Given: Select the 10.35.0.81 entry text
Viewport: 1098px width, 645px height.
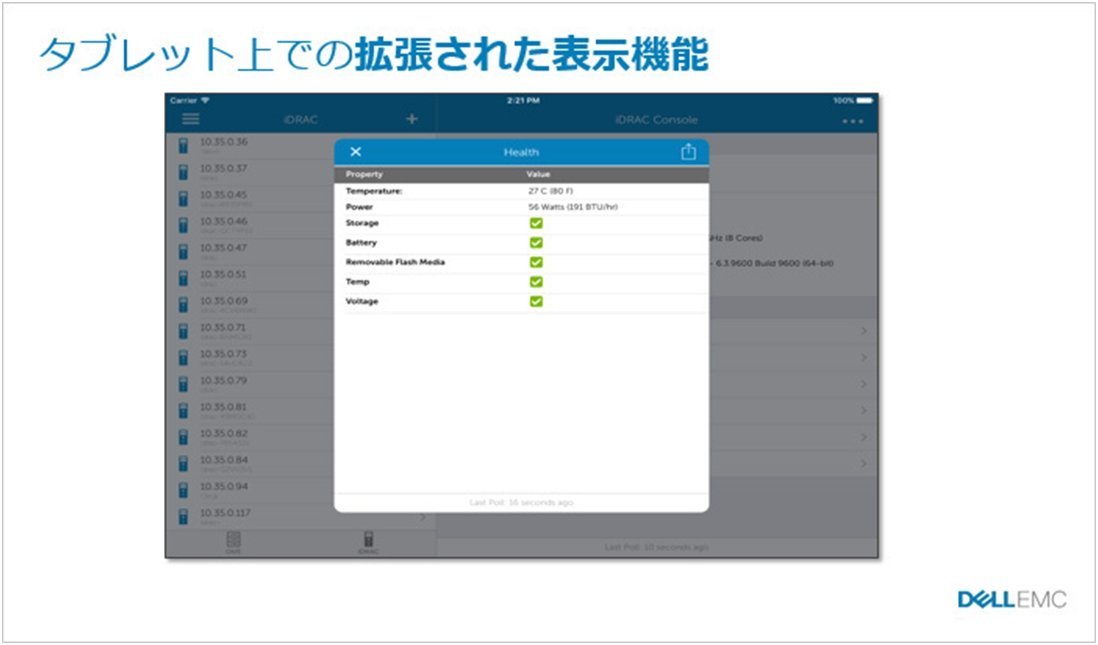Looking at the screenshot, I should pyautogui.click(x=223, y=407).
